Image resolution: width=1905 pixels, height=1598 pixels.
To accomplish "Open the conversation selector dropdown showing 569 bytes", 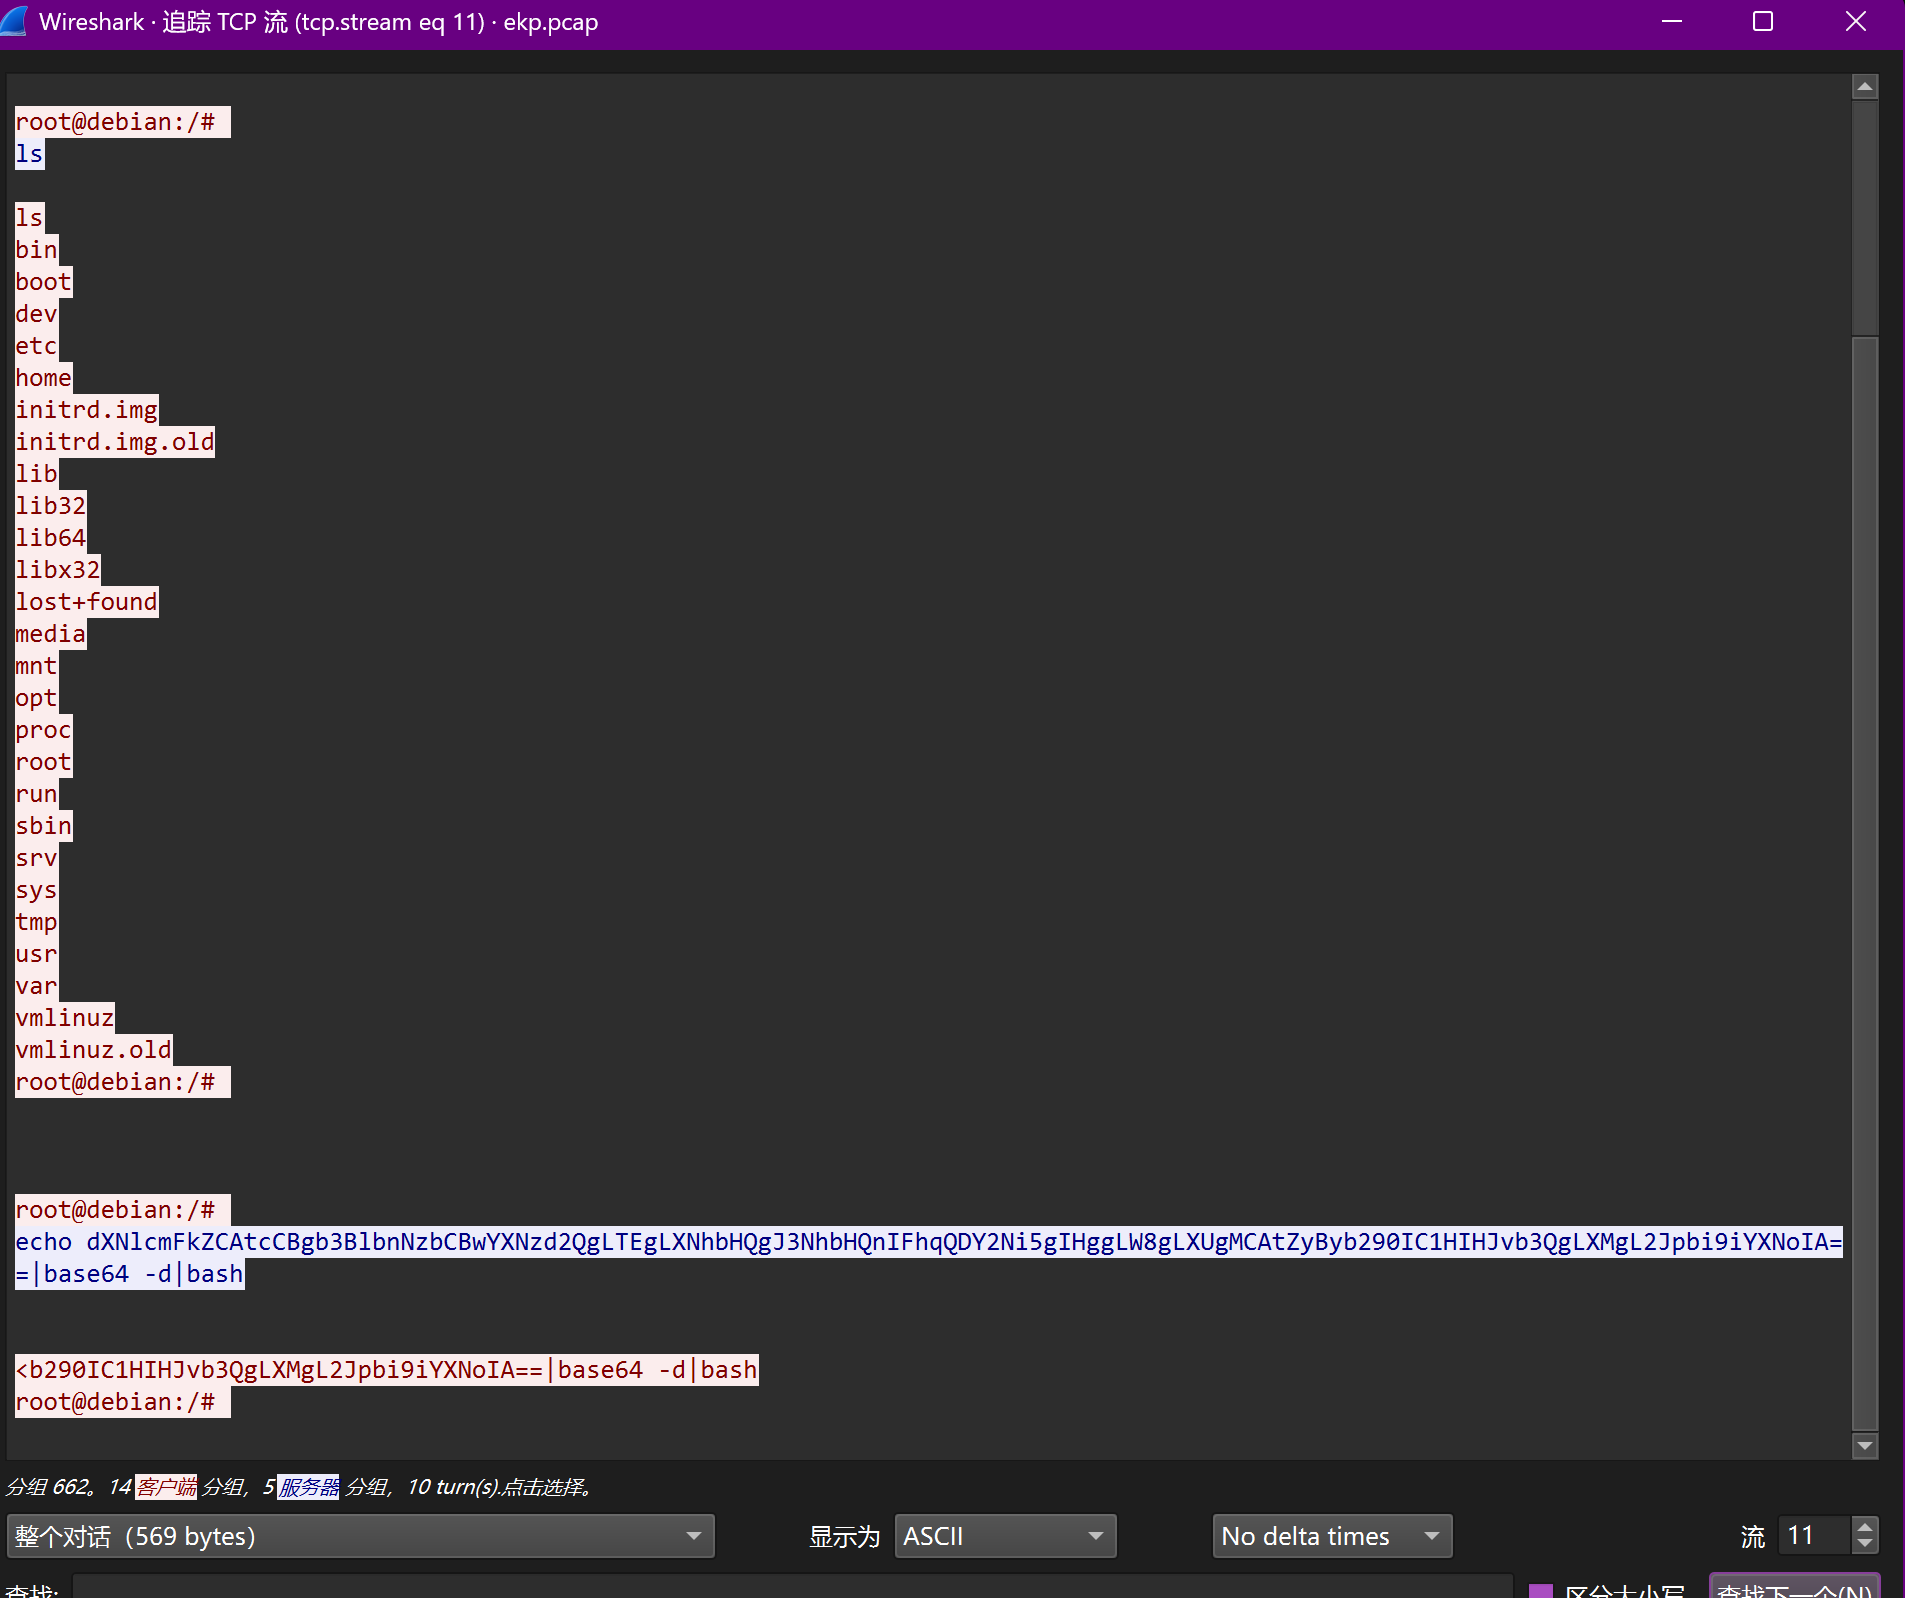I will pyautogui.click(x=360, y=1536).
